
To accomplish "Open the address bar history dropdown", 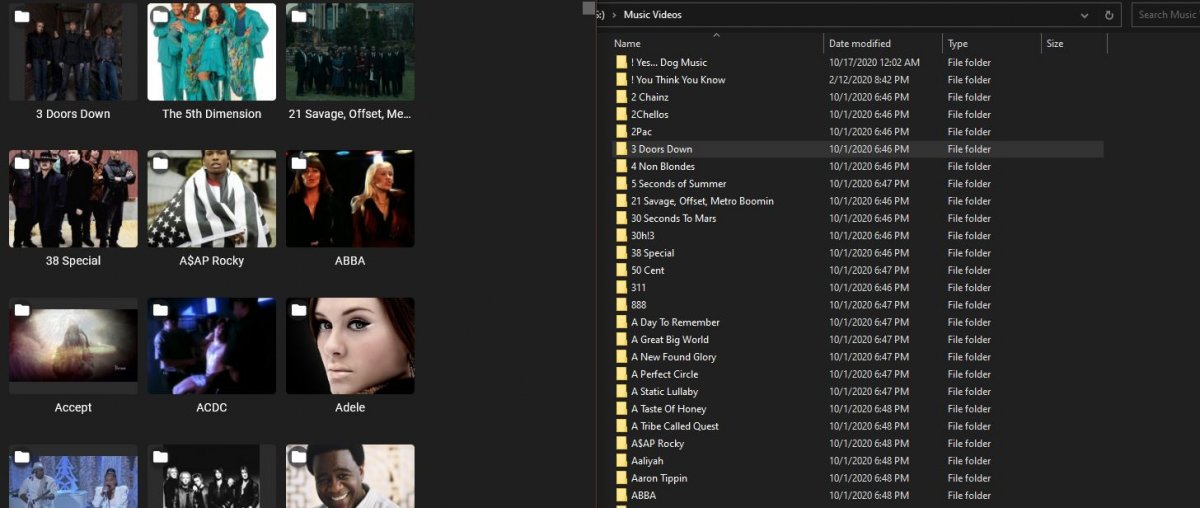I will [1085, 15].
